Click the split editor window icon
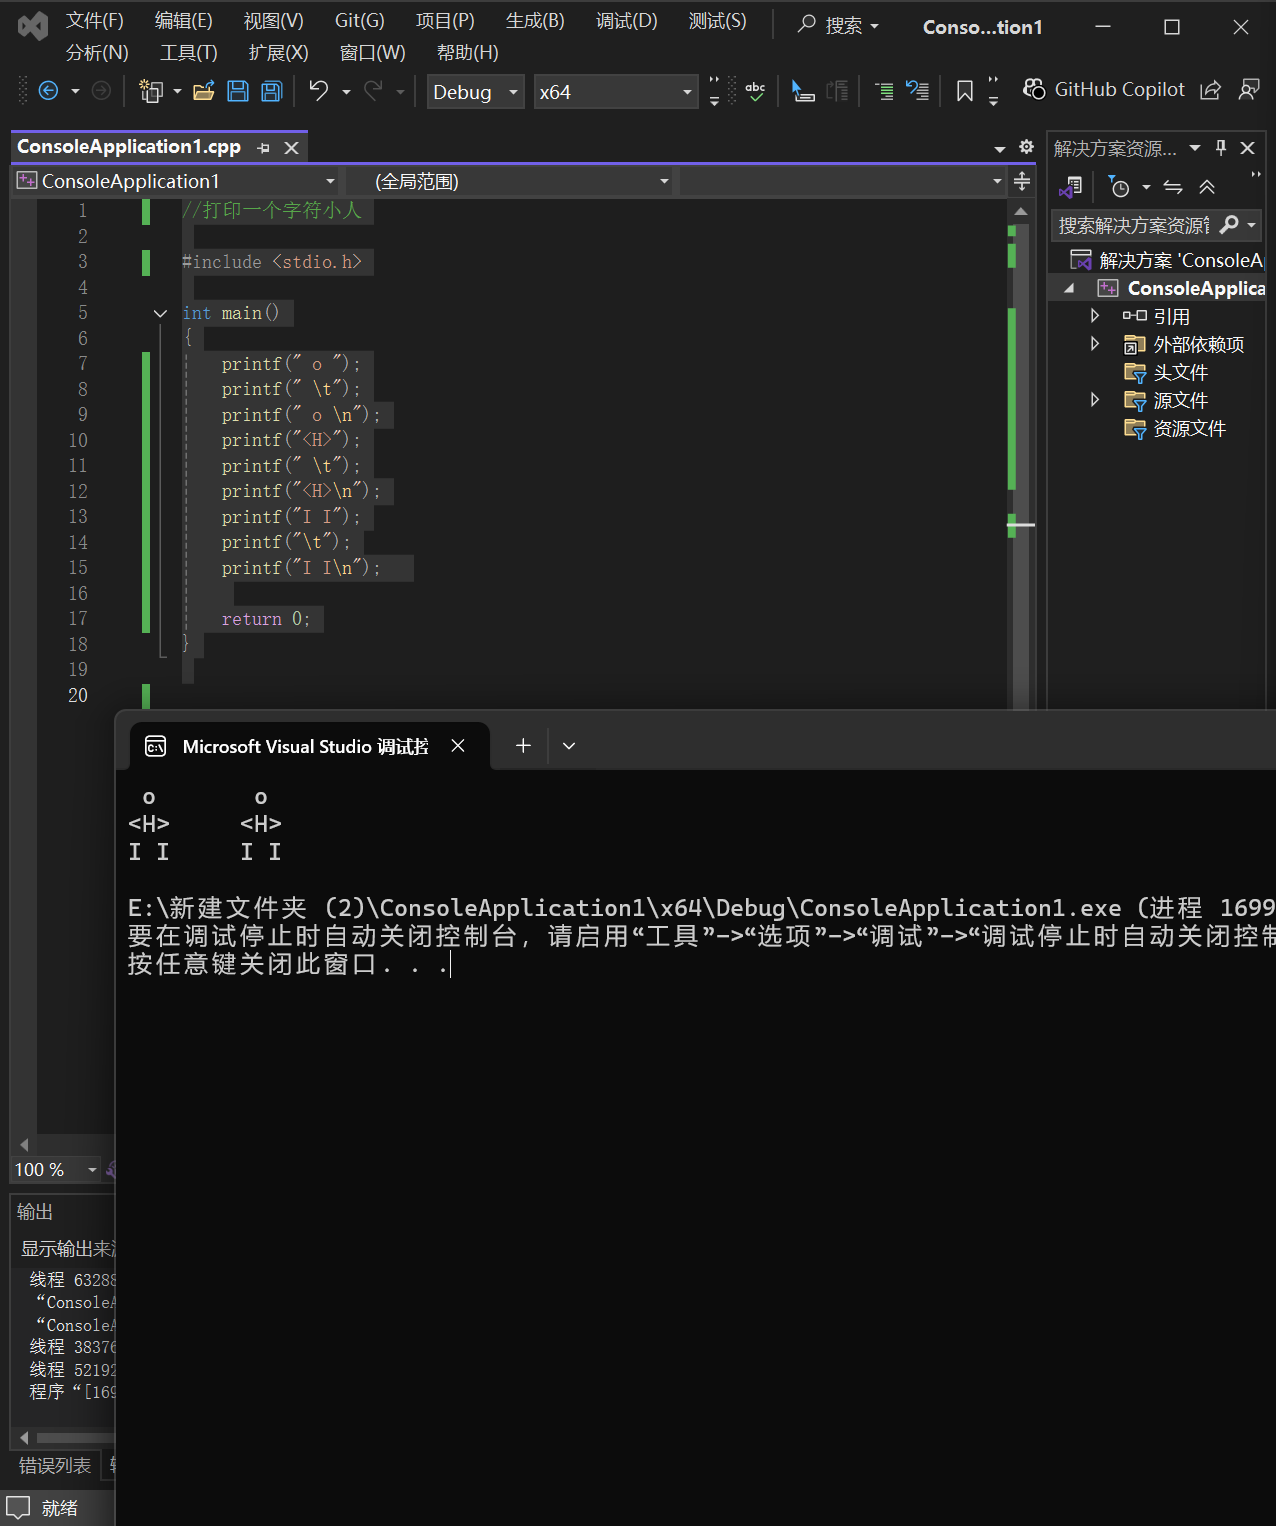Viewport: 1276px width, 1526px height. click(1022, 181)
